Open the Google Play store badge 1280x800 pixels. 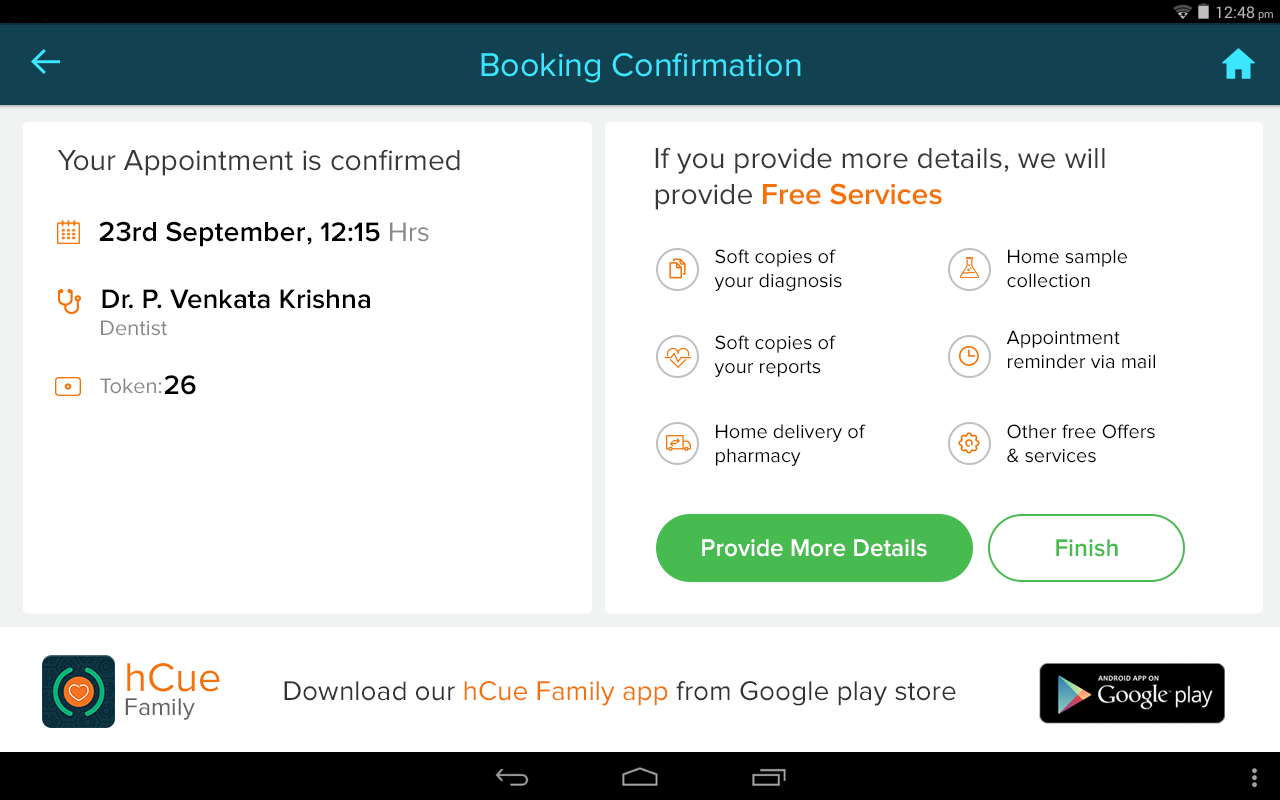(1132, 693)
